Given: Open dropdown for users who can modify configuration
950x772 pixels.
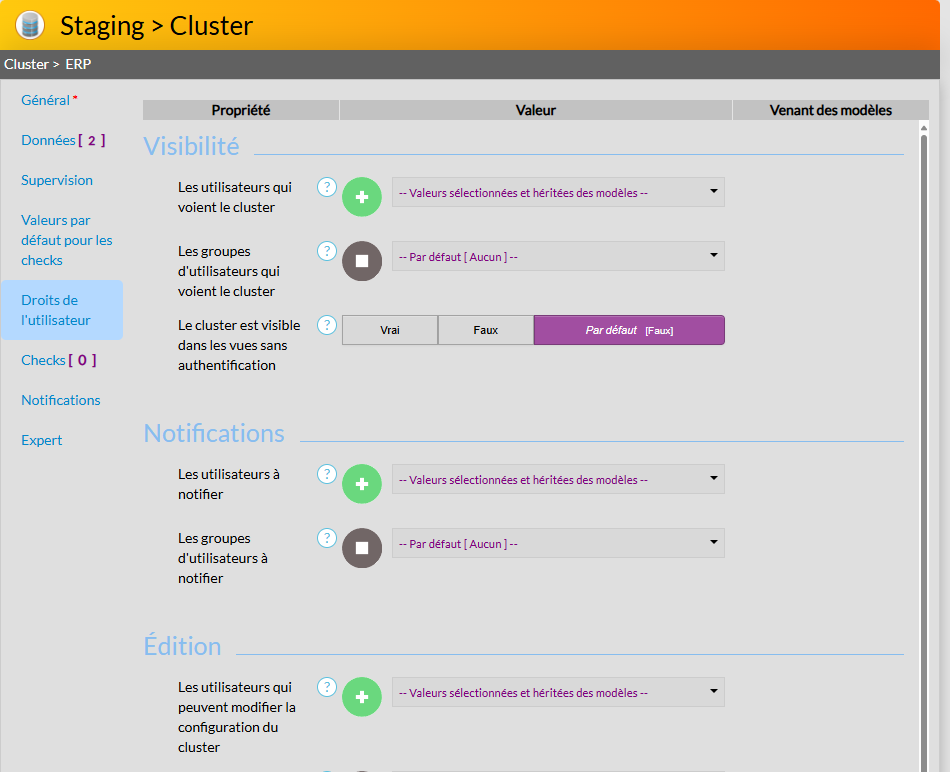Looking at the screenshot, I should pos(558,692).
